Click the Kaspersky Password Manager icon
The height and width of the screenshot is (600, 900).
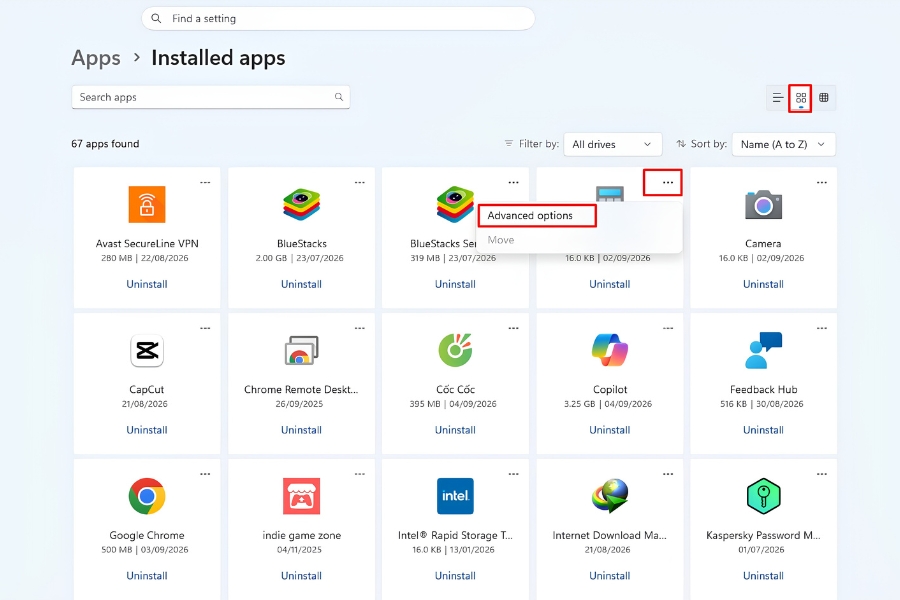(x=763, y=496)
